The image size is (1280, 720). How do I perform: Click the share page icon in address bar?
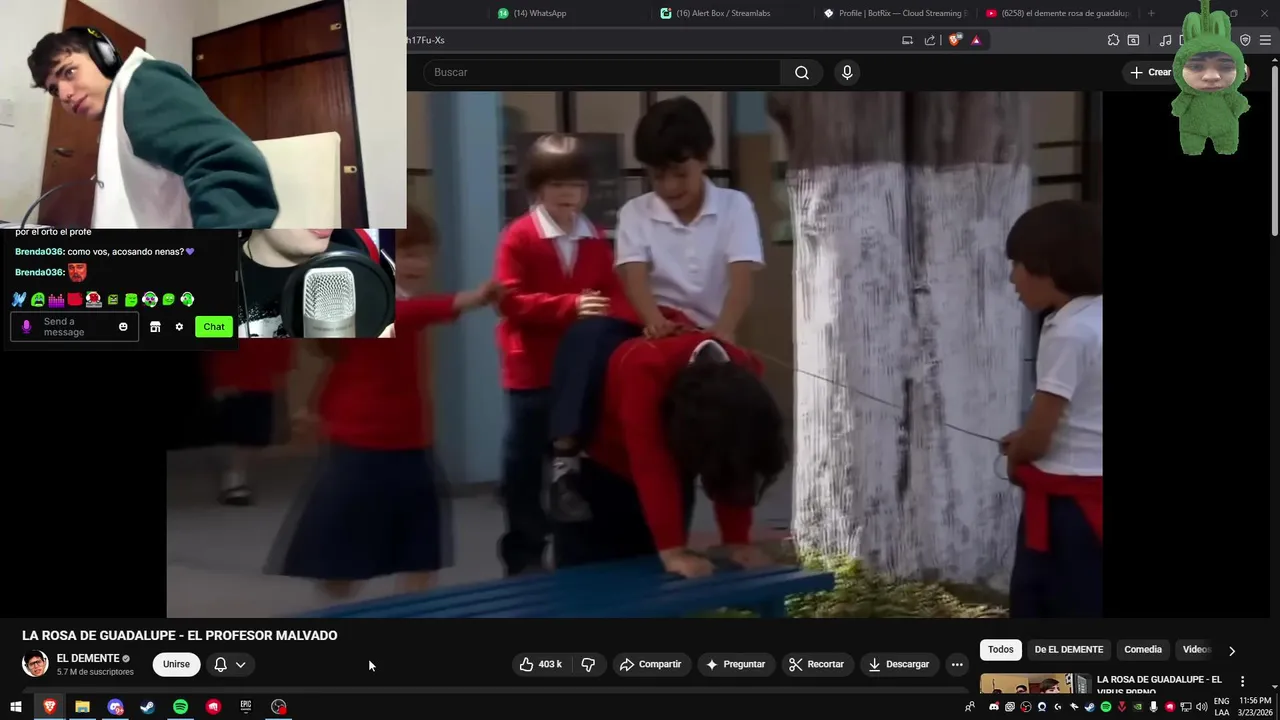point(930,40)
